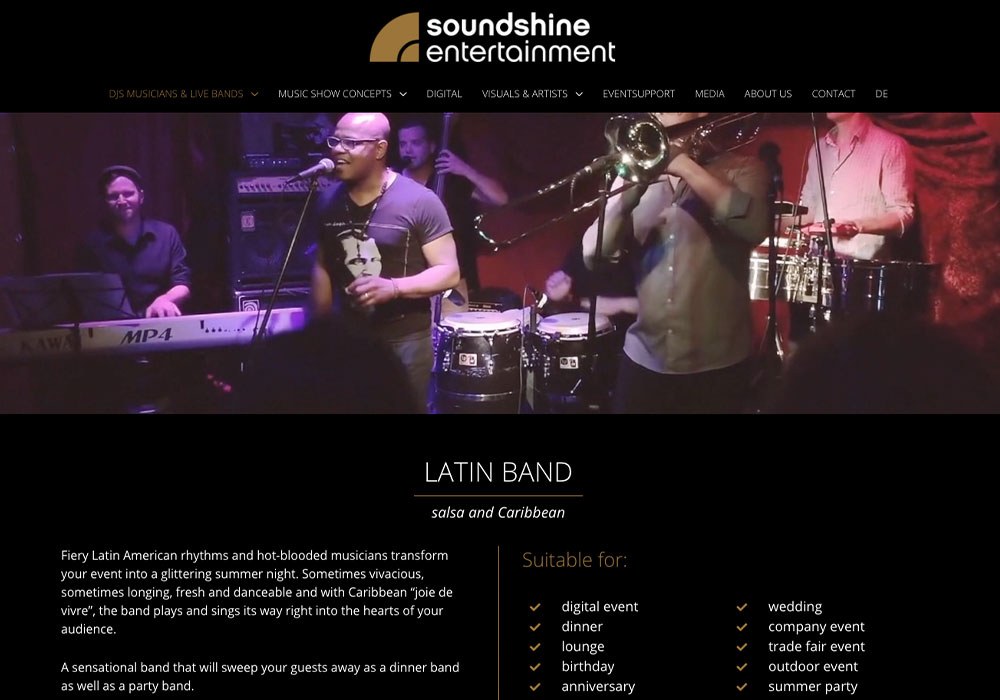Expand the Music Show Concepts dropdown arrow
The height and width of the screenshot is (700, 1000).
pos(403,94)
